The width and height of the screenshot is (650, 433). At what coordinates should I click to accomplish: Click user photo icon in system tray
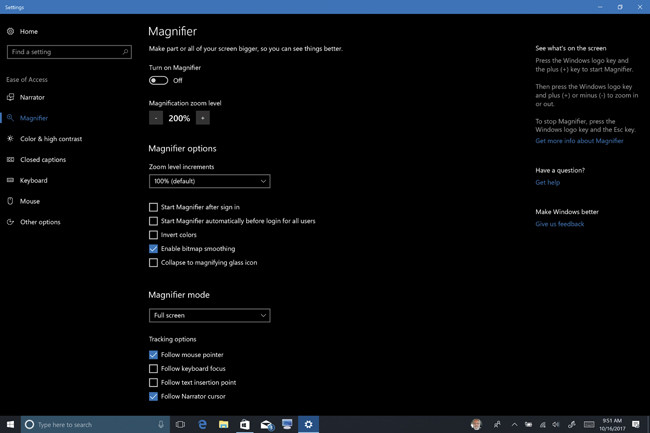pos(476,424)
